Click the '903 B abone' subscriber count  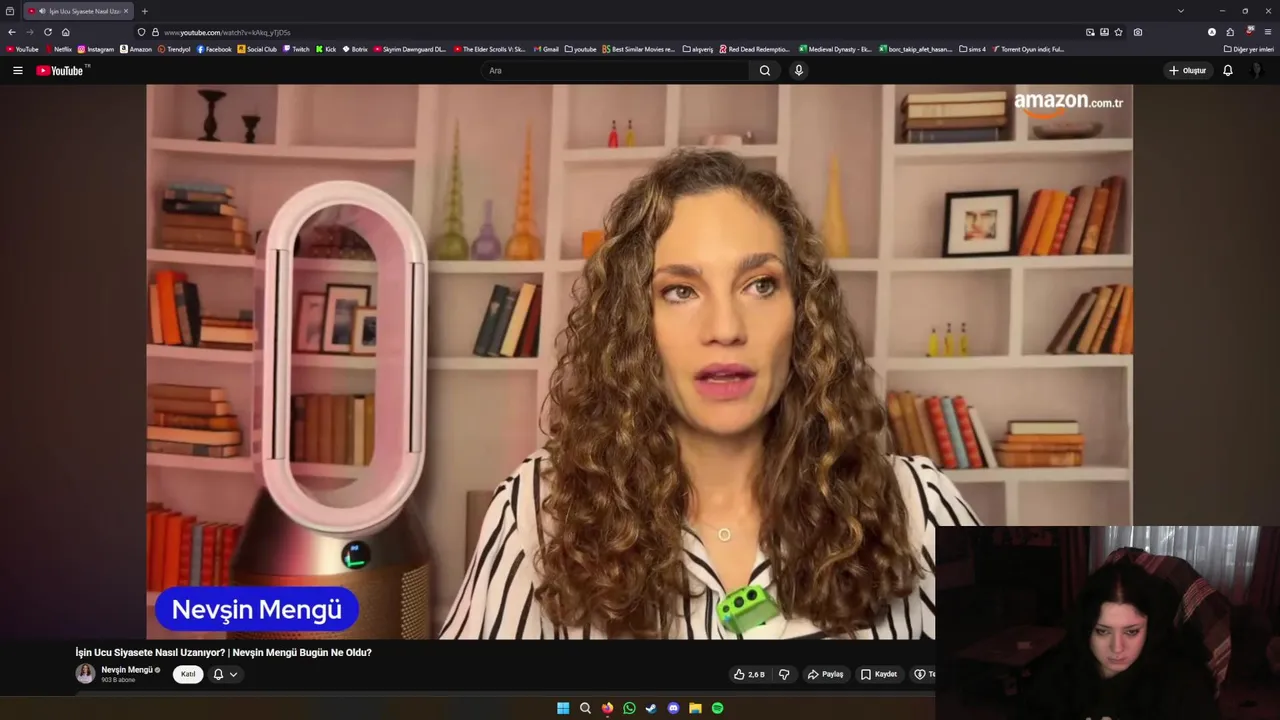[118, 680]
